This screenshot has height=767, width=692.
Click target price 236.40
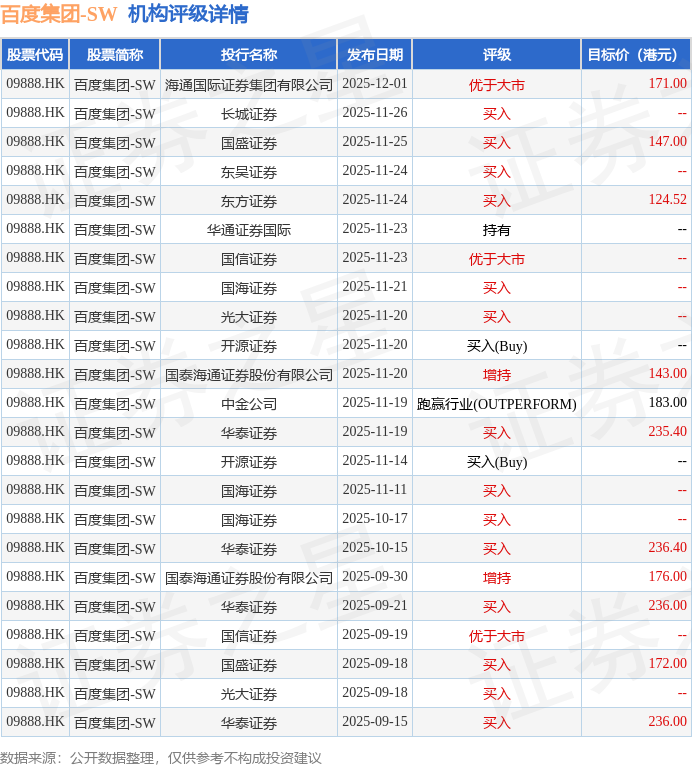click(668, 547)
